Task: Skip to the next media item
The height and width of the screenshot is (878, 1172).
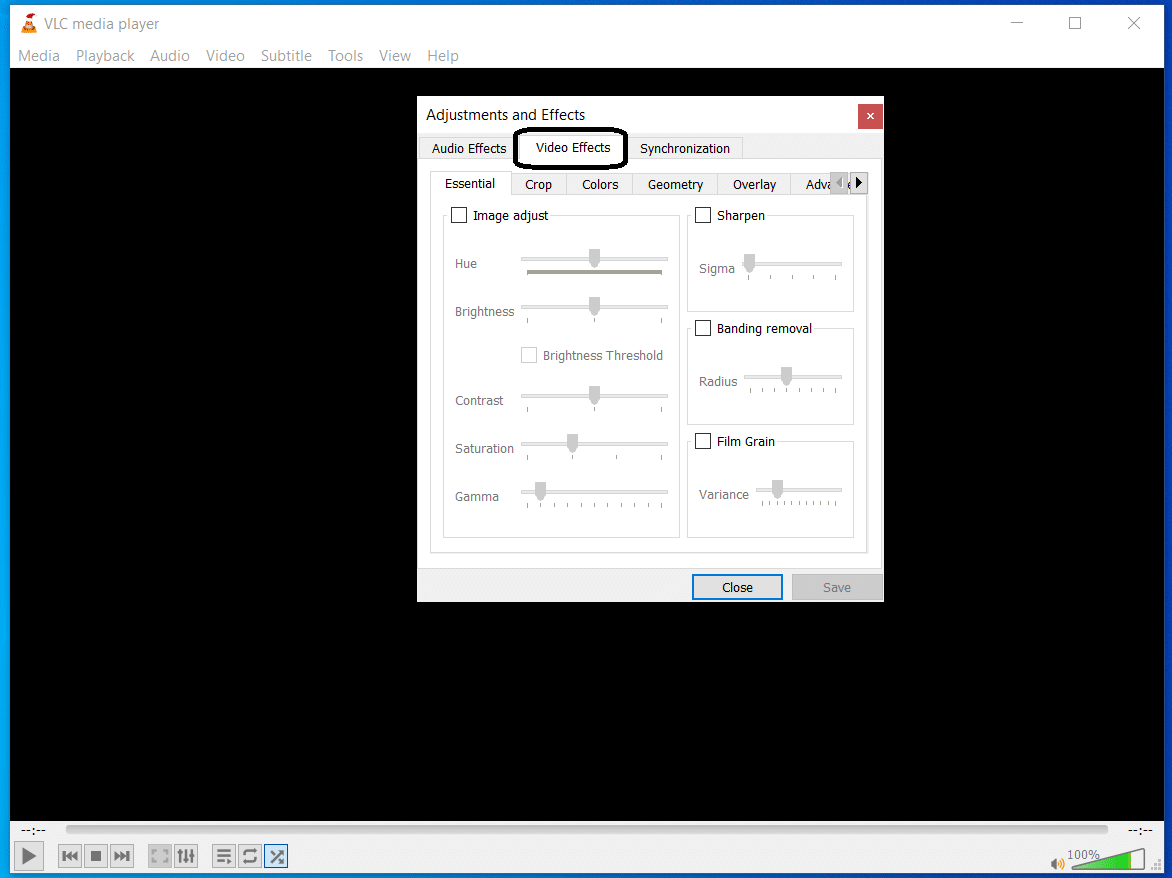Action: click(122, 856)
